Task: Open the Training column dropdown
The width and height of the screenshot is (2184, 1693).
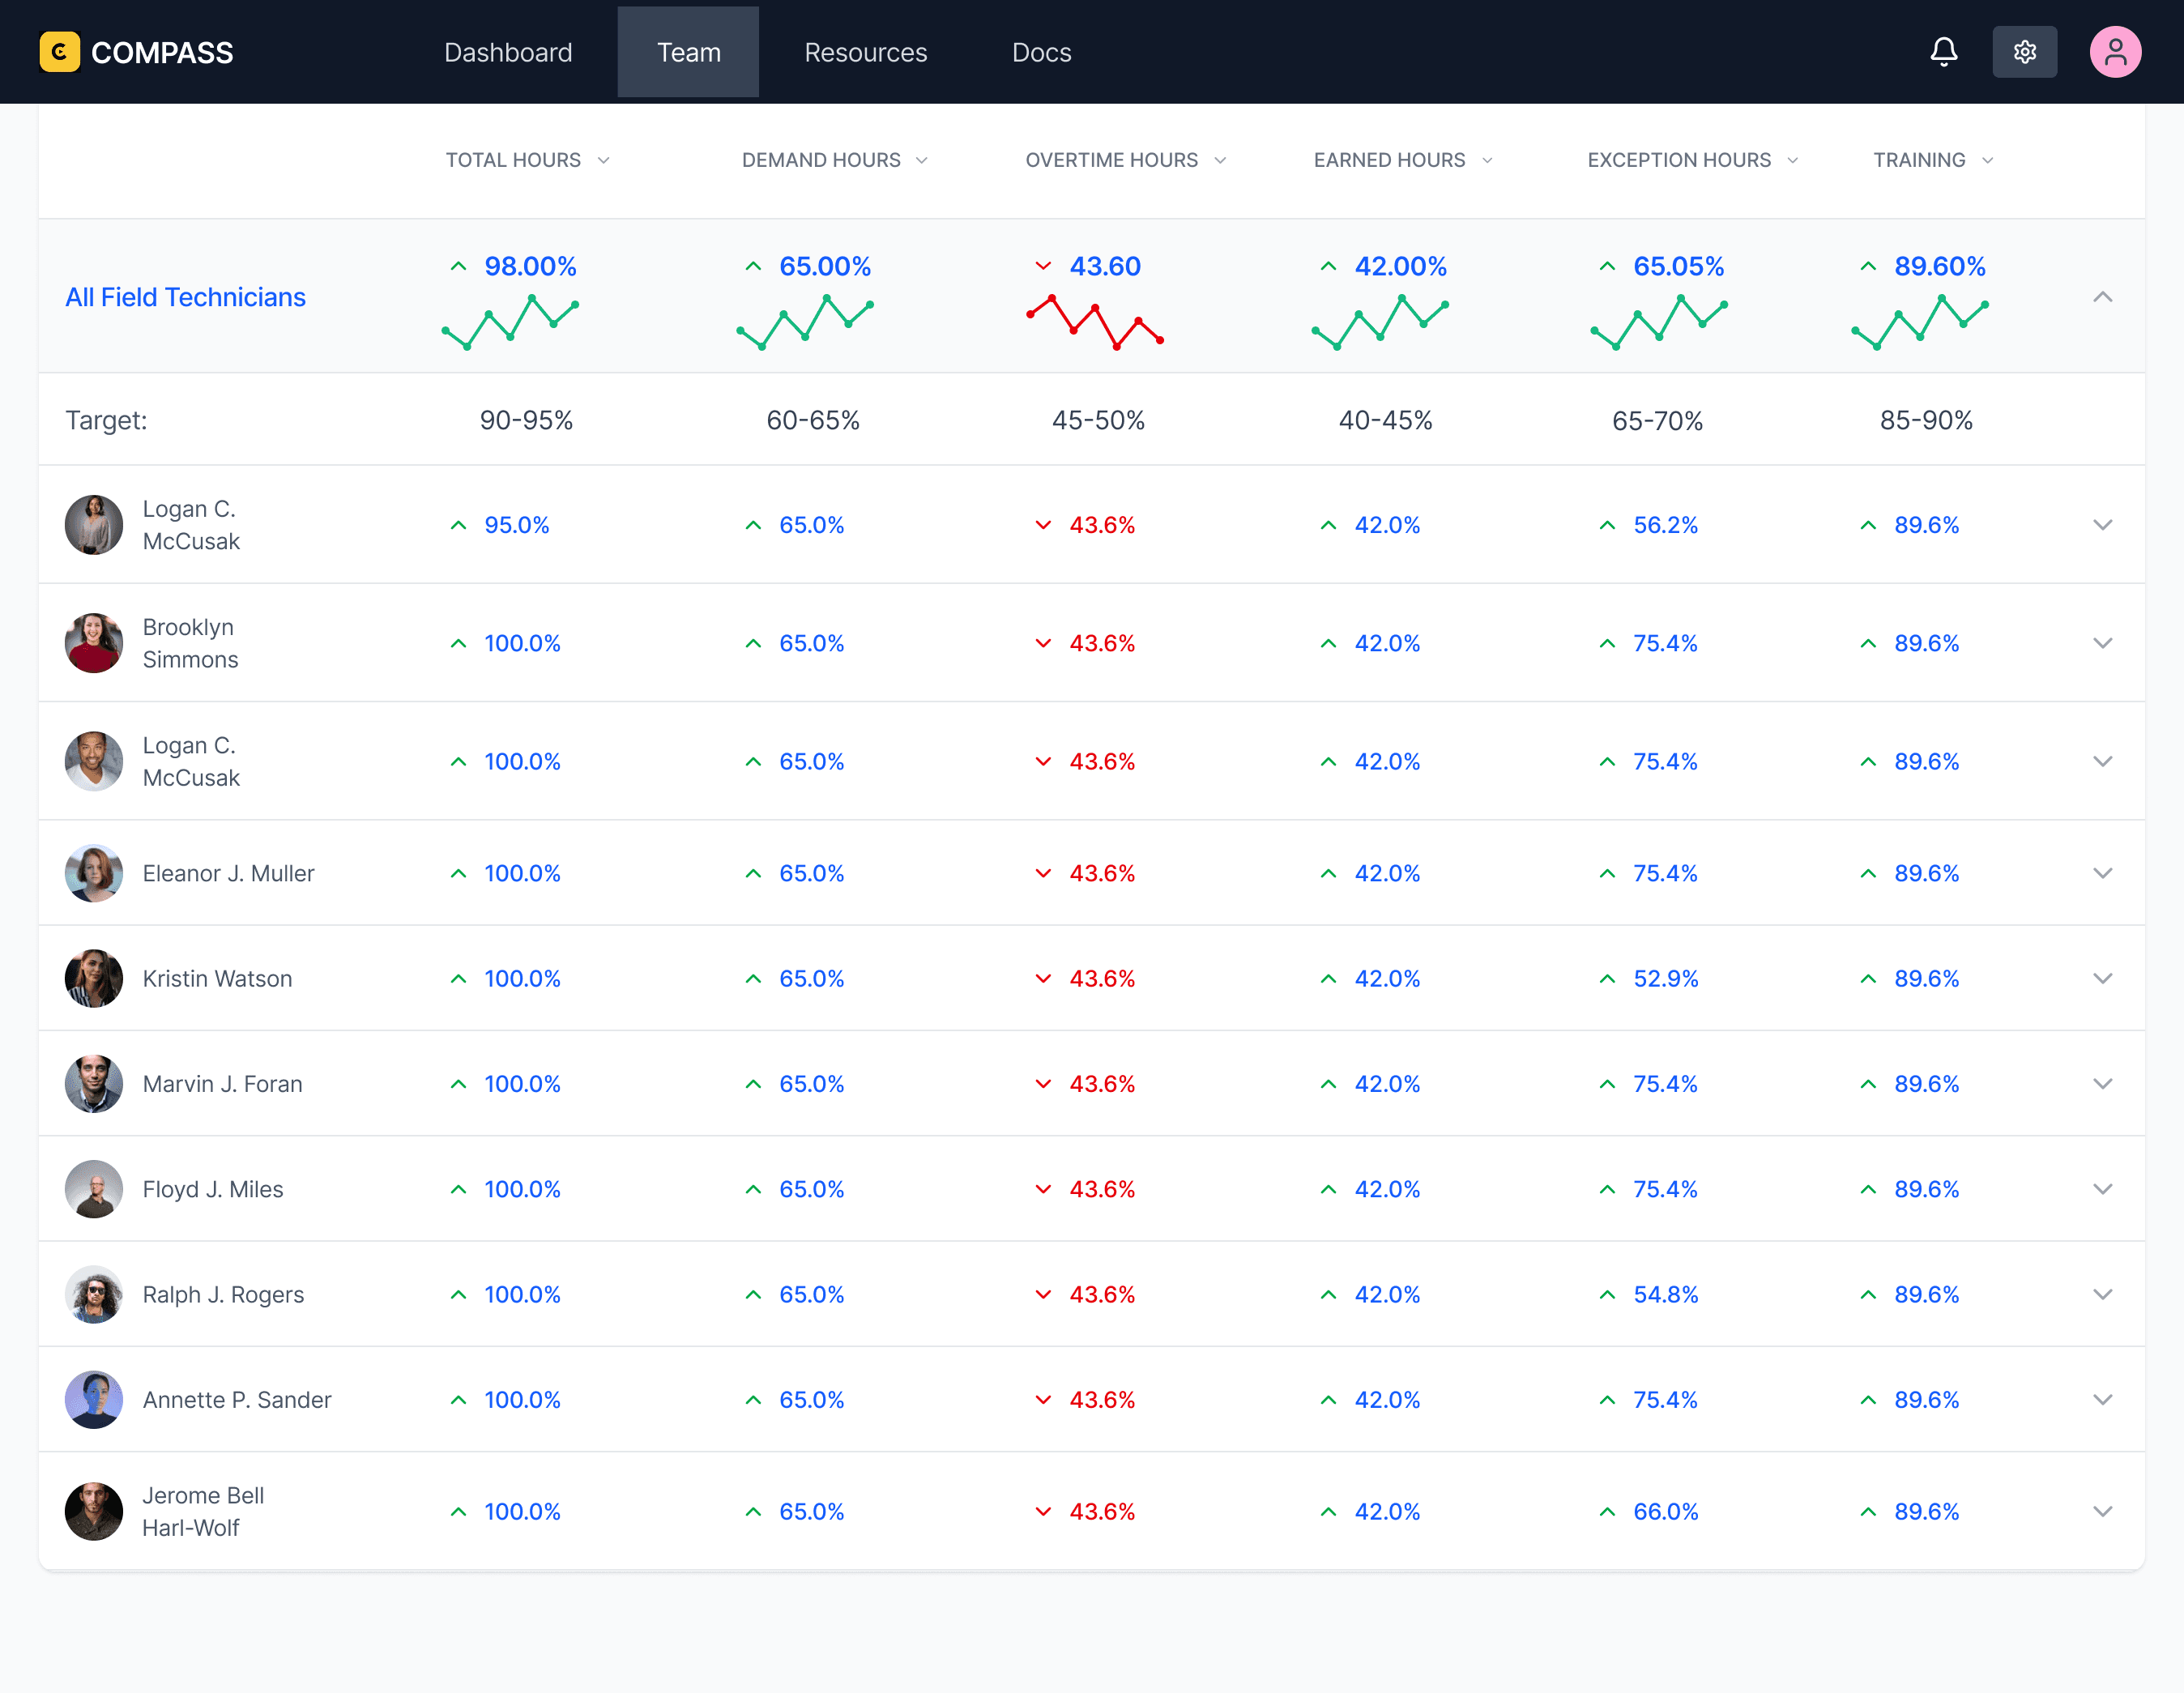Action: pos(1987,160)
